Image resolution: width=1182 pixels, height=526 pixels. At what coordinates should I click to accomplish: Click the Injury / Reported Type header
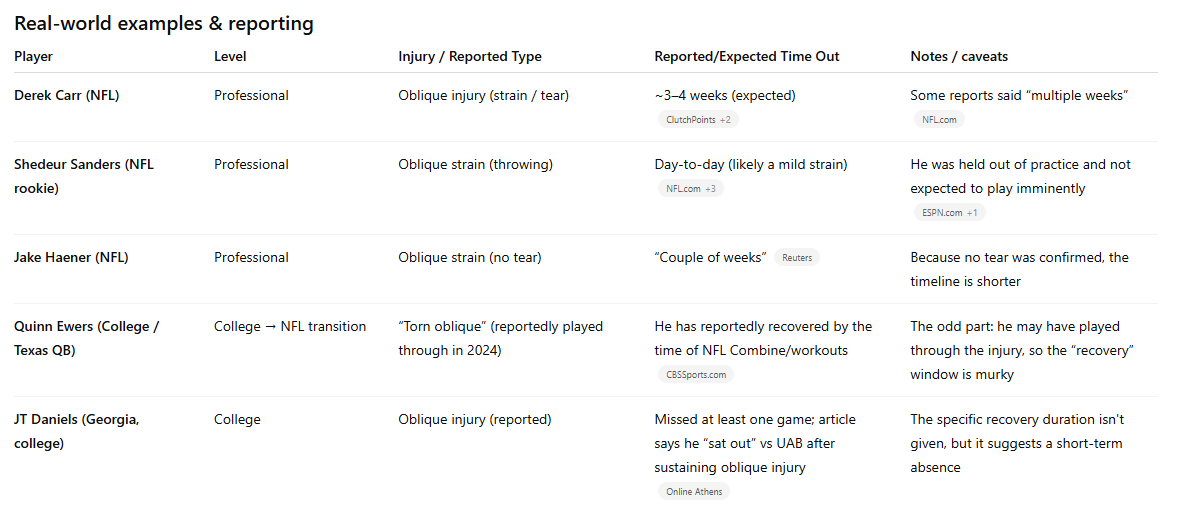coord(470,57)
